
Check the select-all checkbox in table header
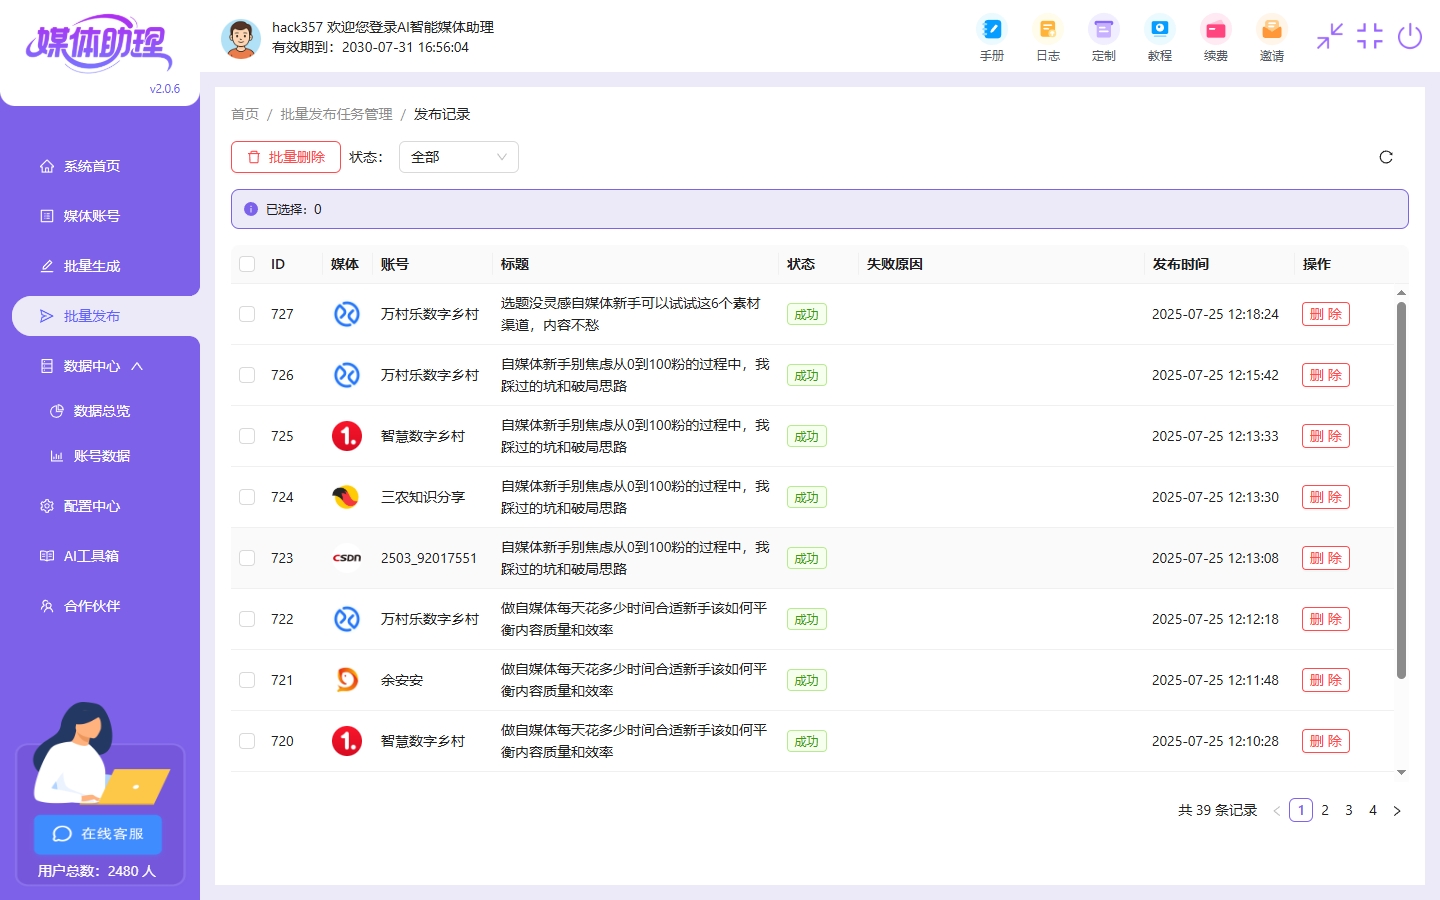[247, 264]
